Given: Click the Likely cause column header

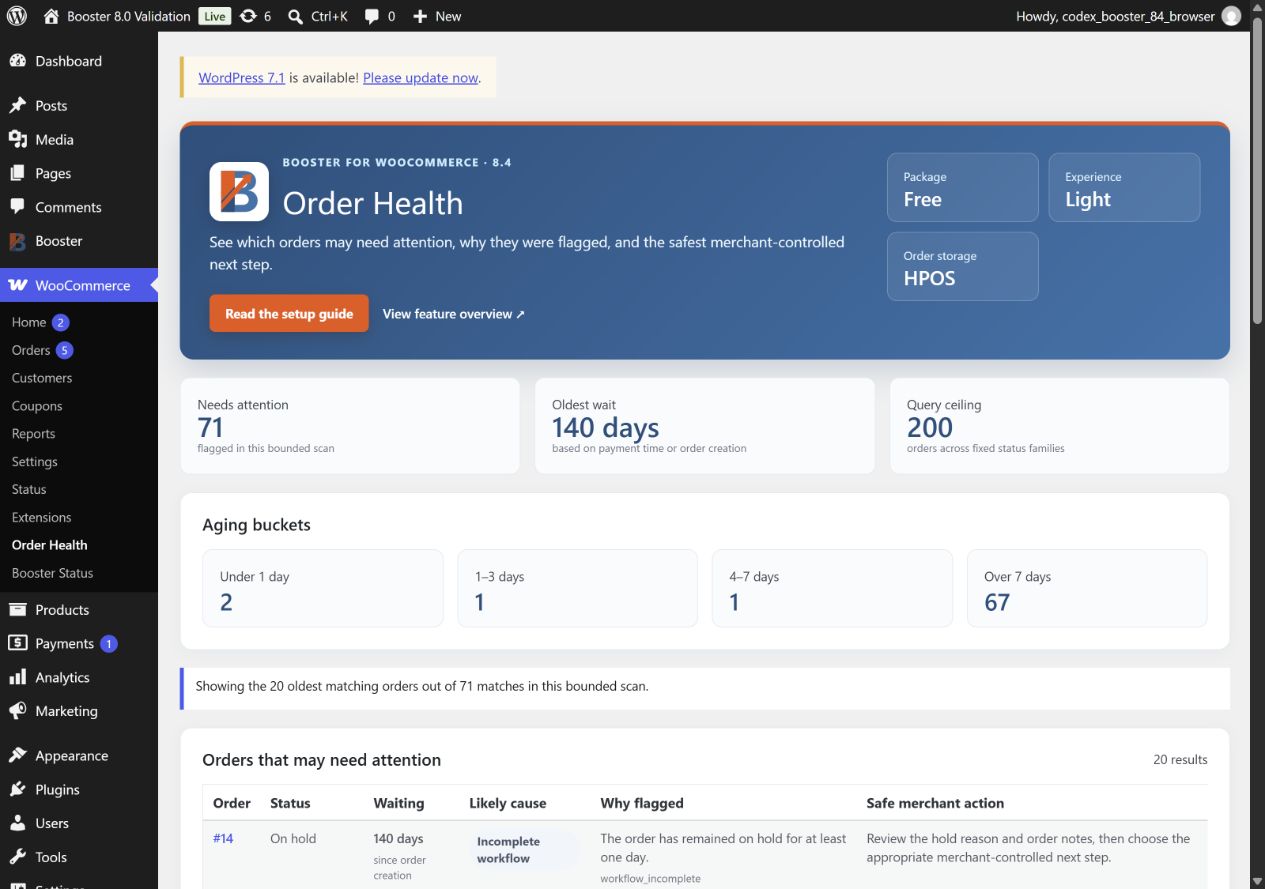Looking at the screenshot, I should pos(508,803).
